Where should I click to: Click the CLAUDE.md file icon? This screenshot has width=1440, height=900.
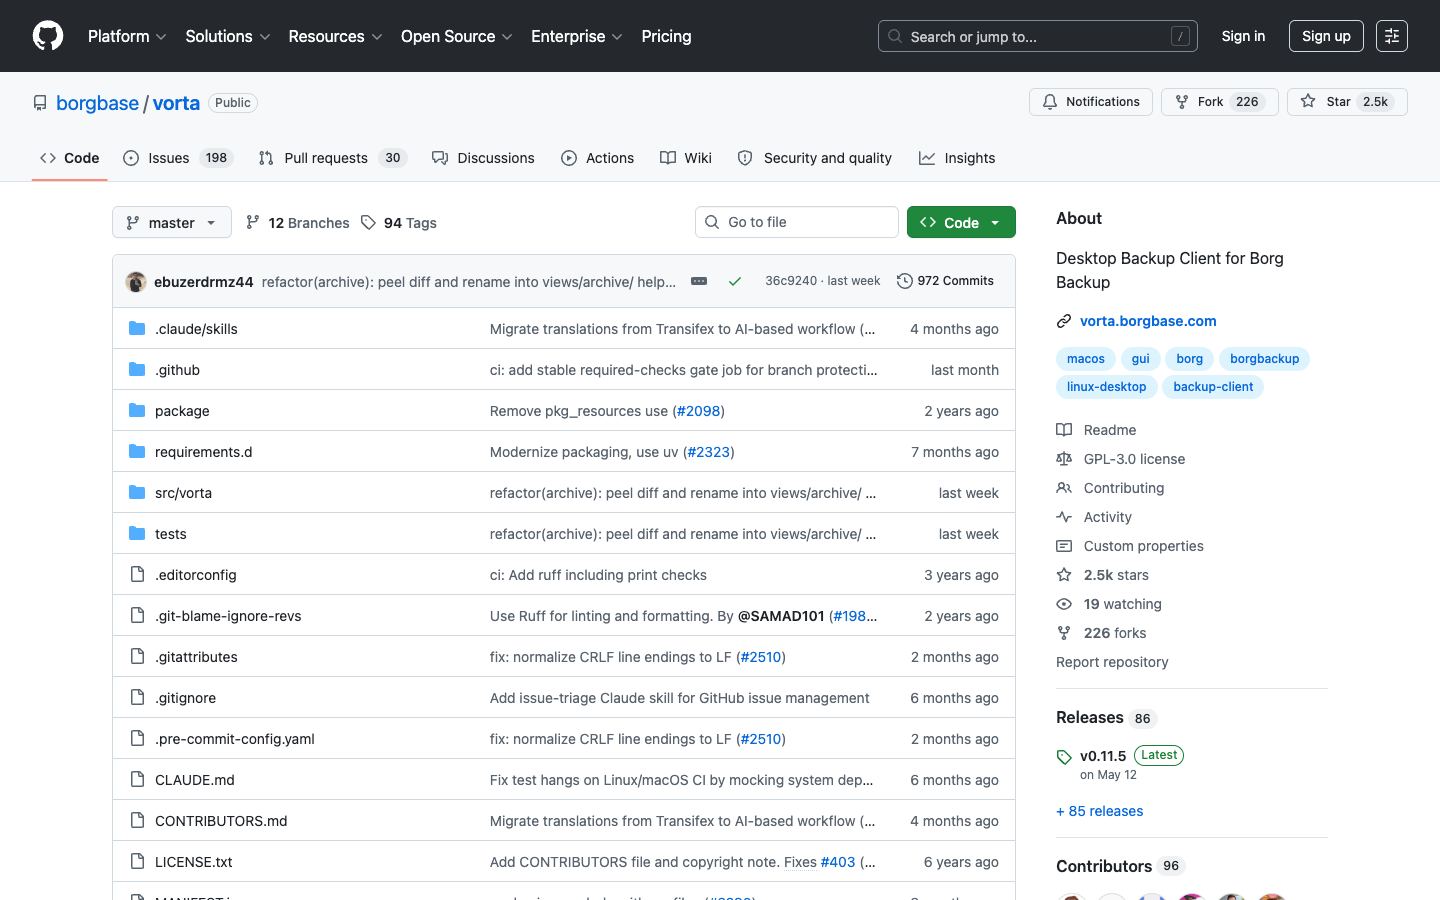(x=137, y=779)
